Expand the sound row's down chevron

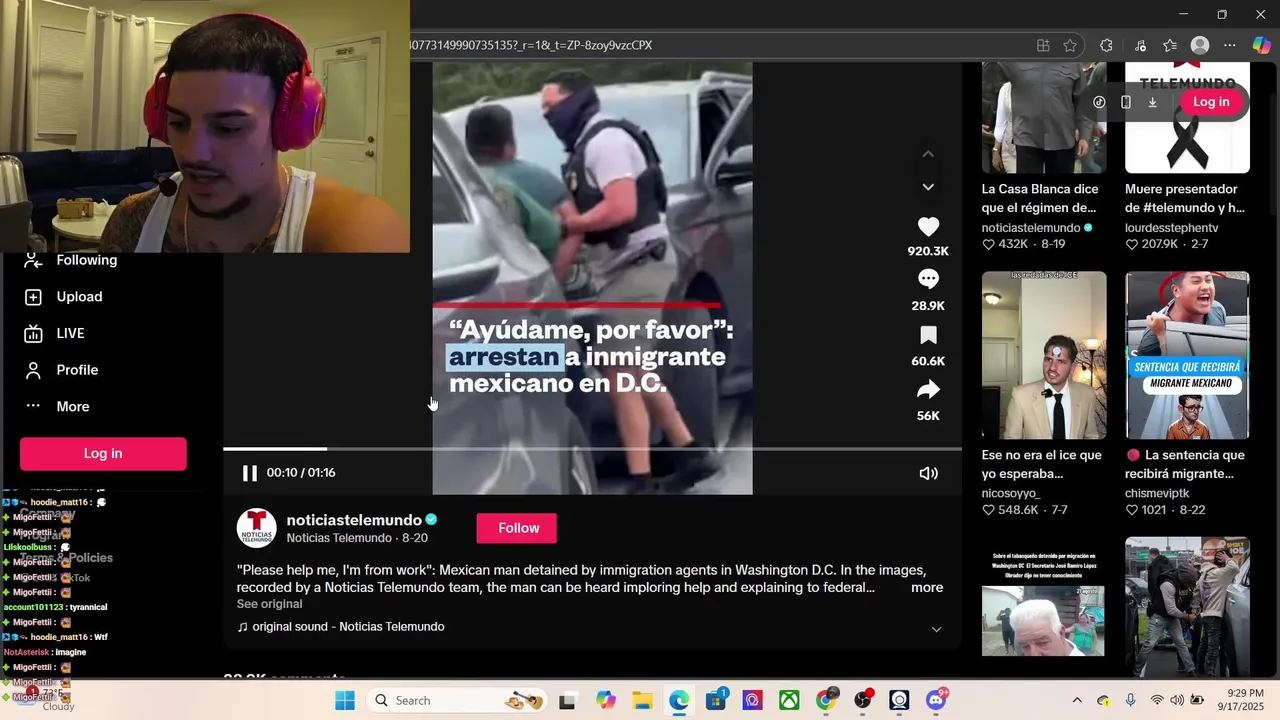click(936, 629)
